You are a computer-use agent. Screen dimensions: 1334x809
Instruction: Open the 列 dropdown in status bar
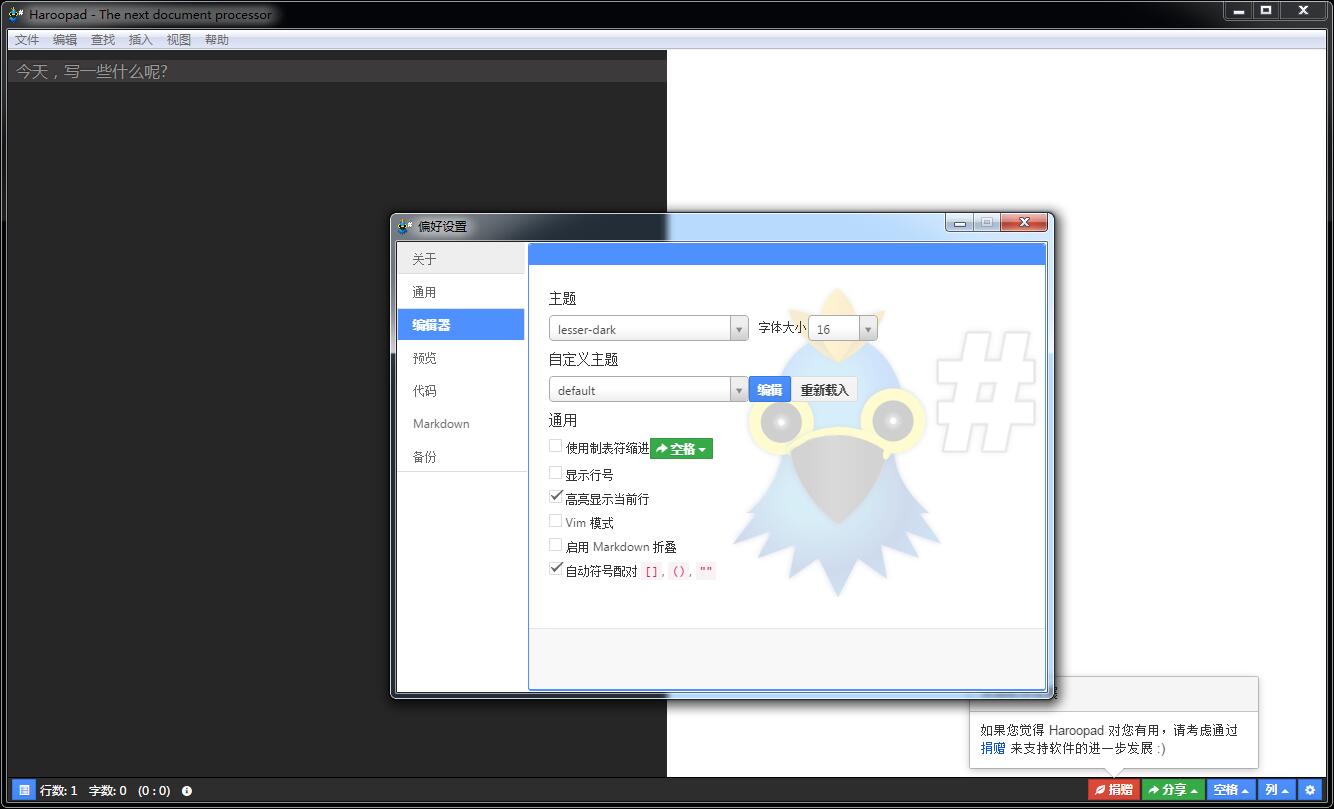point(1277,790)
